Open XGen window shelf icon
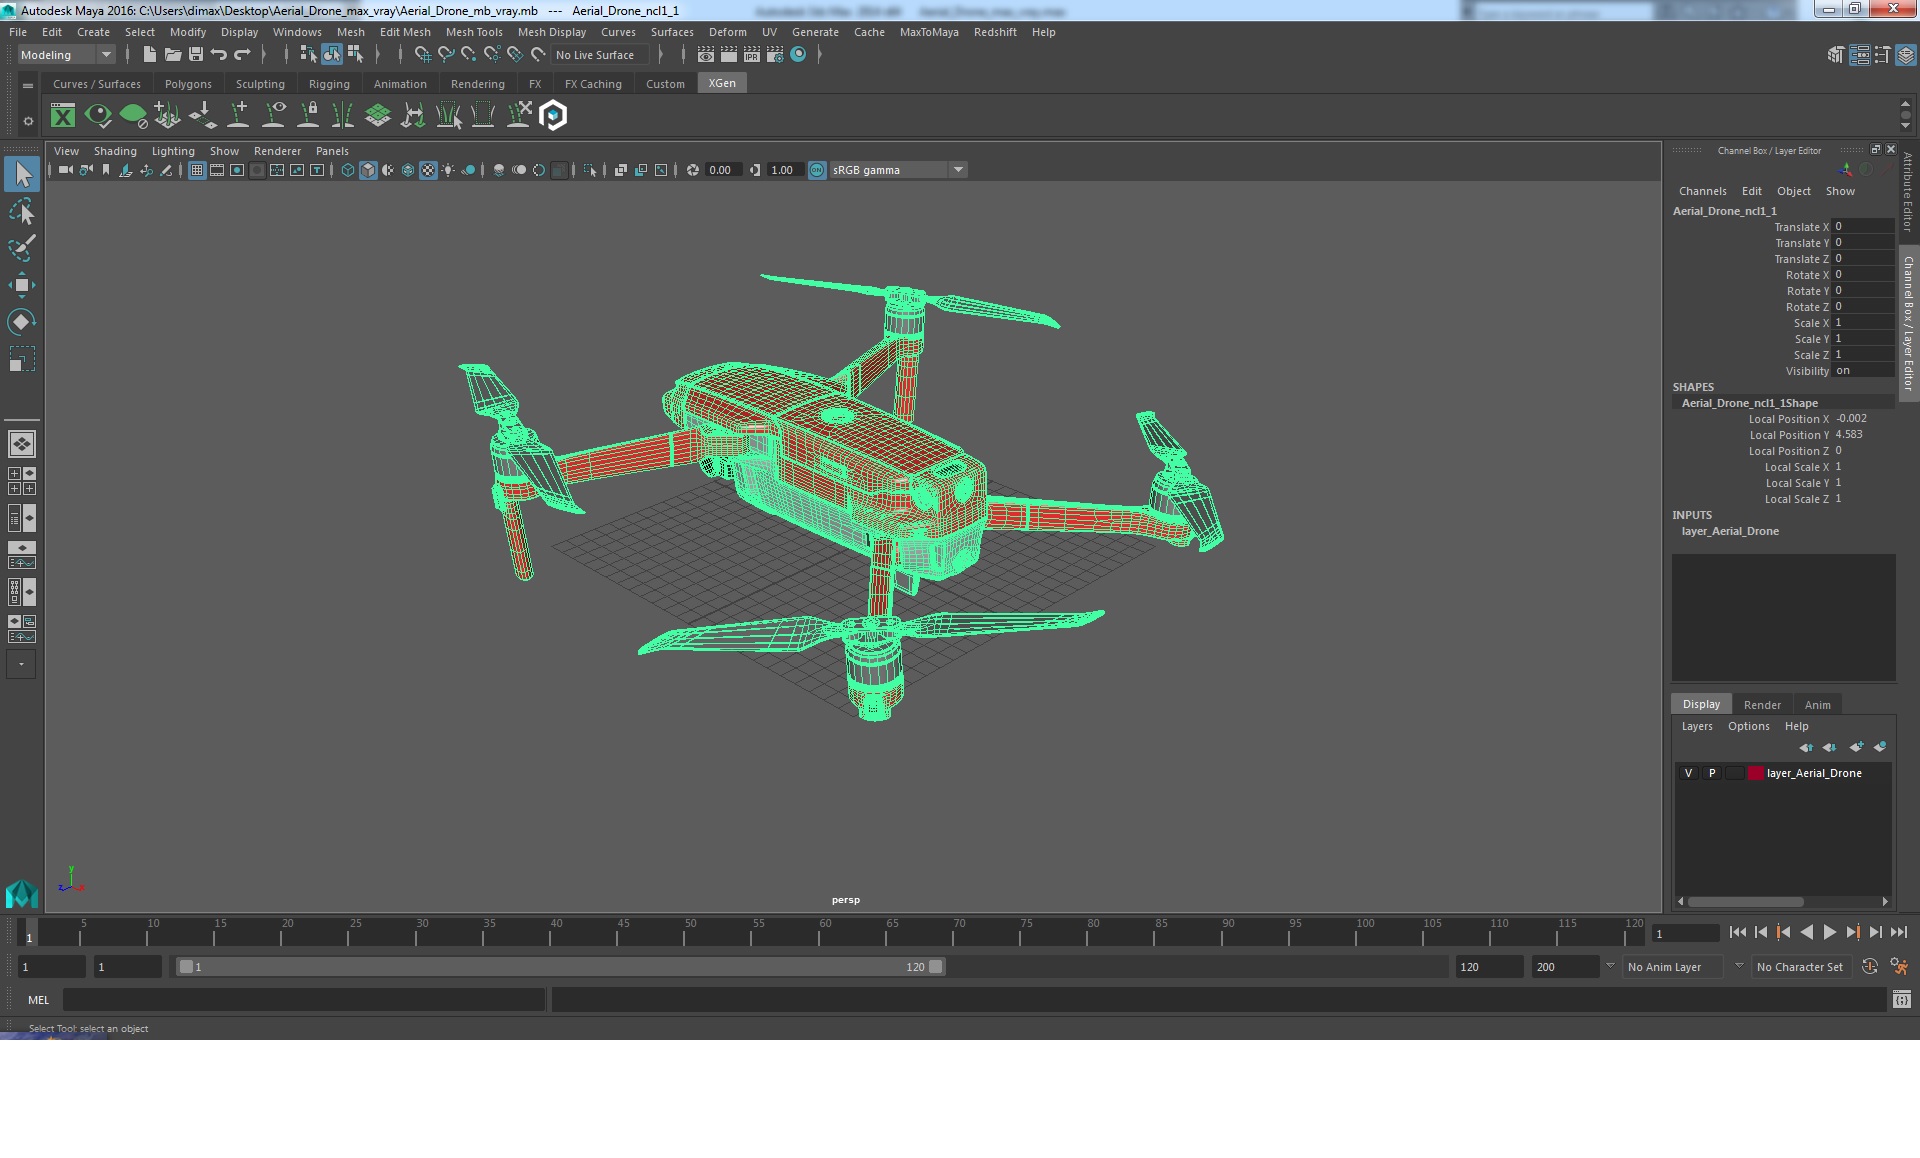This screenshot has height=1158, width=1920. click(x=63, y=116)
